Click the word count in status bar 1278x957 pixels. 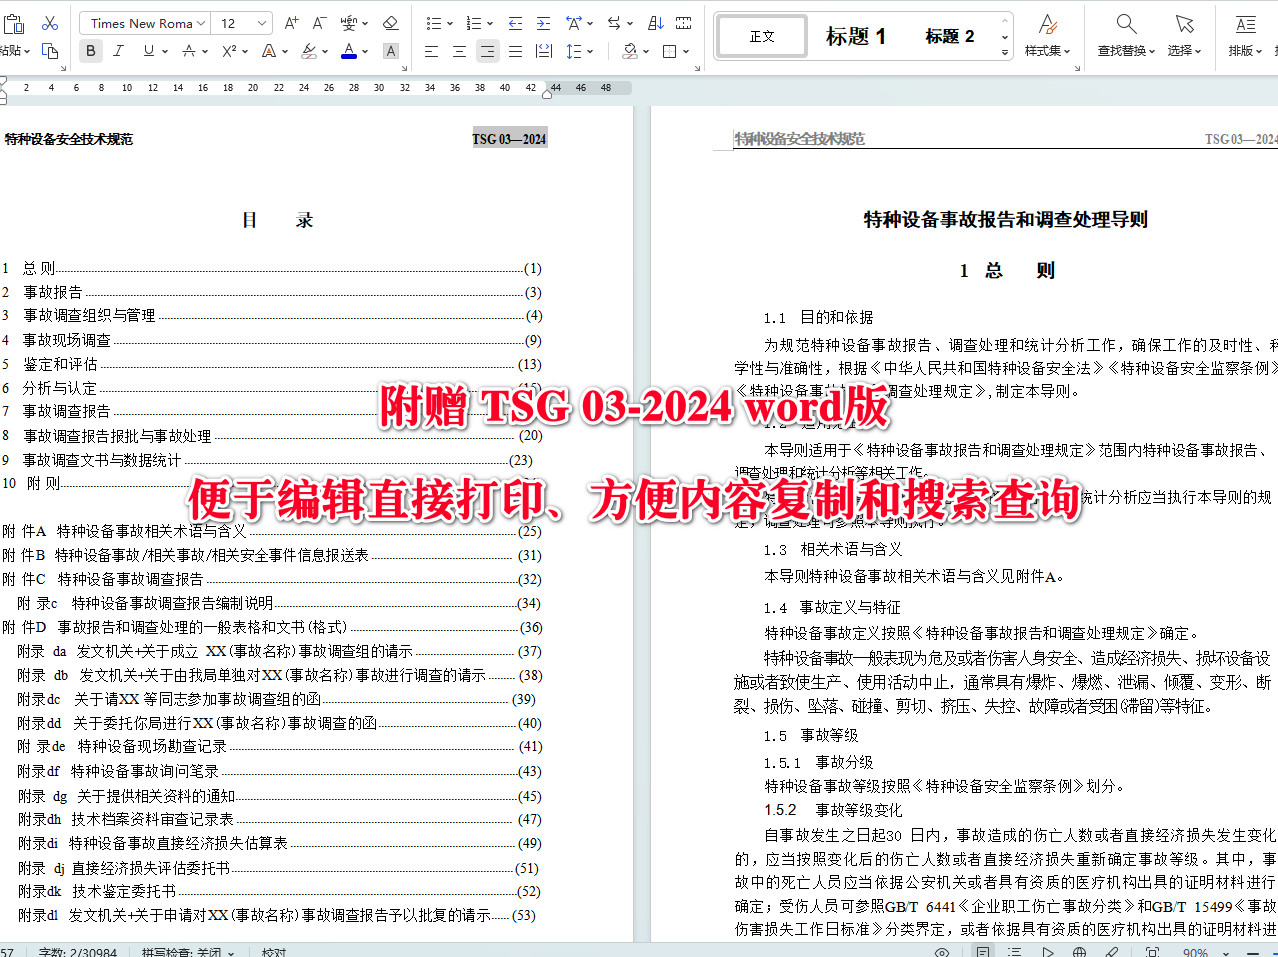click(x=77, y=952)
